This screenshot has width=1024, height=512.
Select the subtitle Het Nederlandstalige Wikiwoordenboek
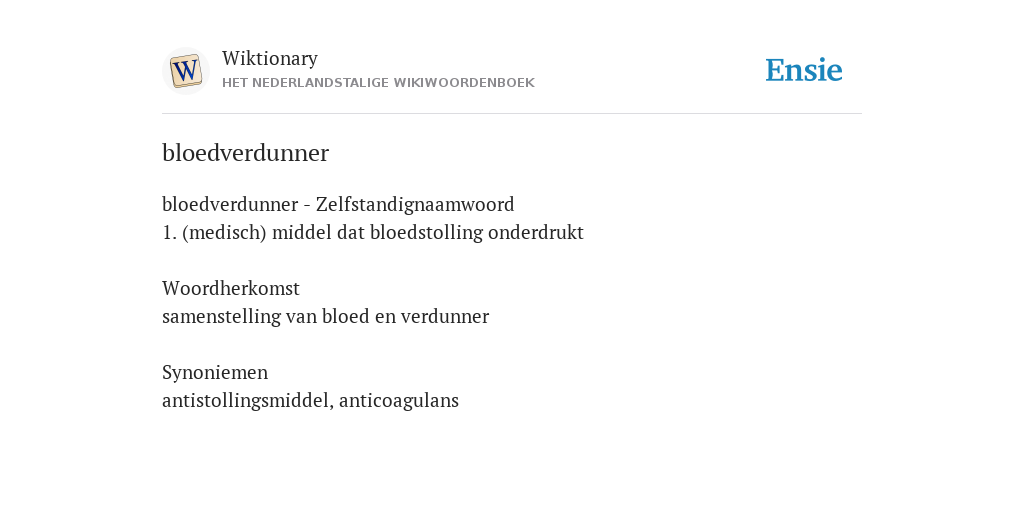click(378, 83)
